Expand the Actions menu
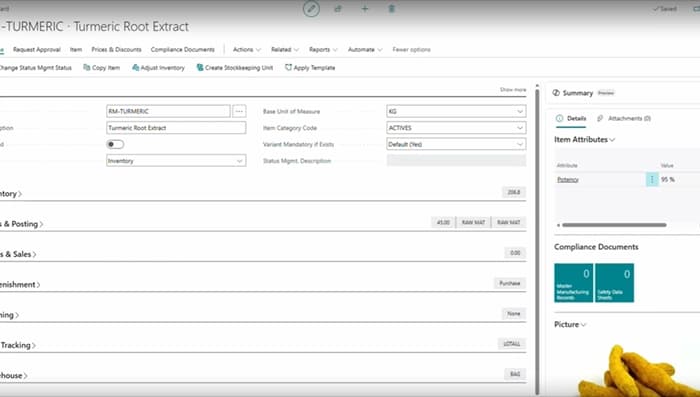The width and height of the screenshot is (700, 397). coord(246,50)
